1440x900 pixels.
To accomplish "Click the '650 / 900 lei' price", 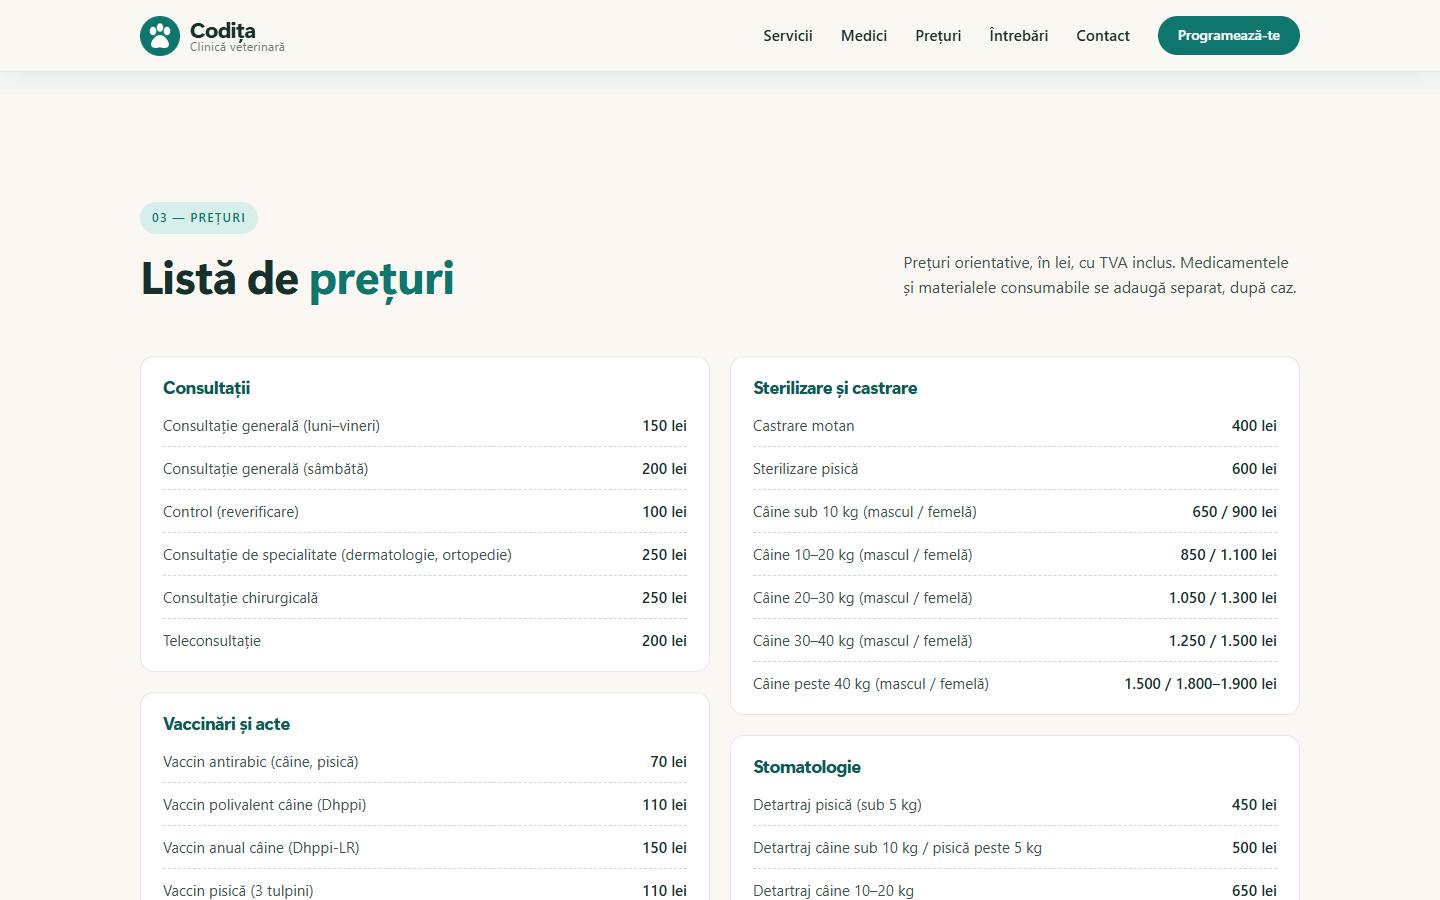I will 1234,512.
